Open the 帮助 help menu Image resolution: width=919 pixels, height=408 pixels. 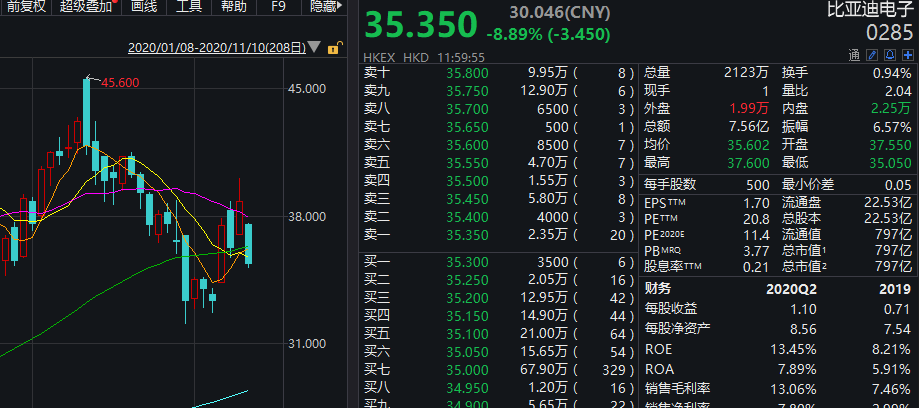tap(234, 6)
